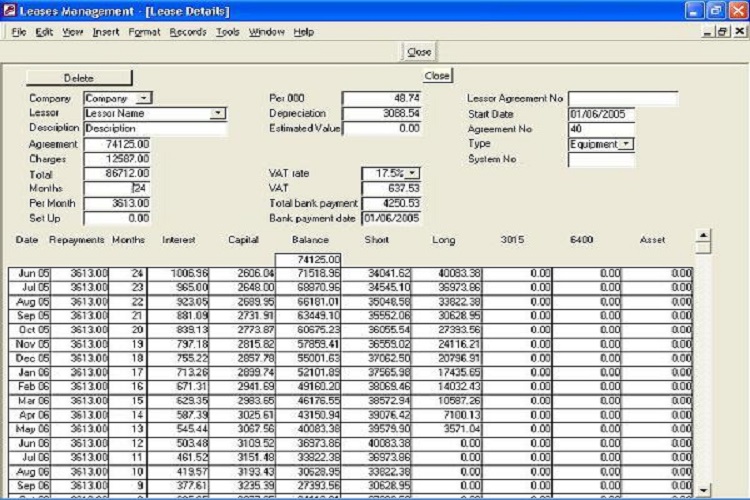Select the Dec 05 date cell
The height and width of the screenshot is (500, 750).
30,358
